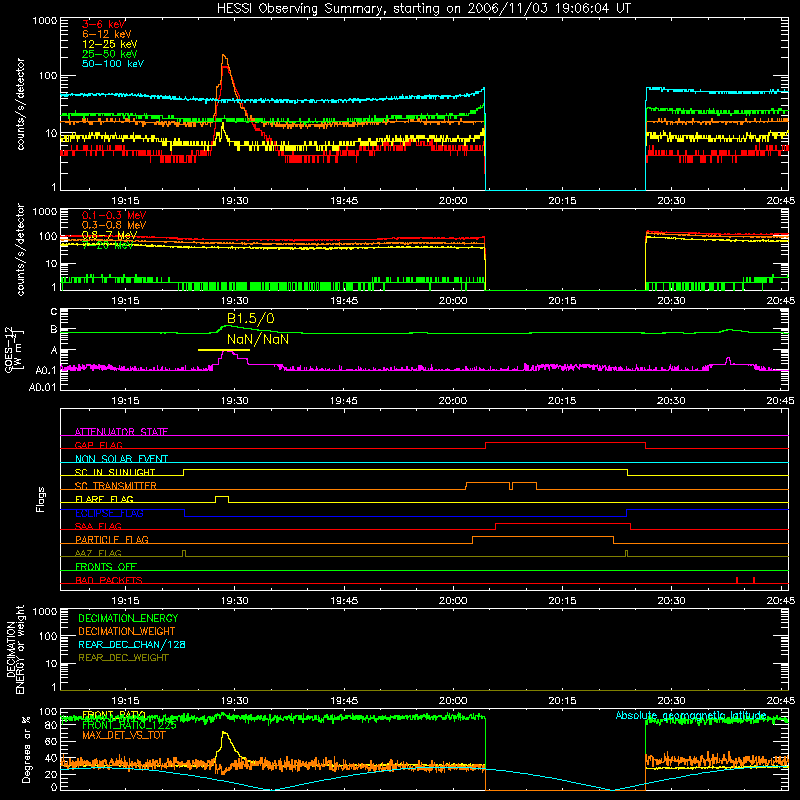This screenshot has width=800, height=800.
Task: Click the raised FLARE_FLAG pulse near 19:28
Action: point(222,498)
